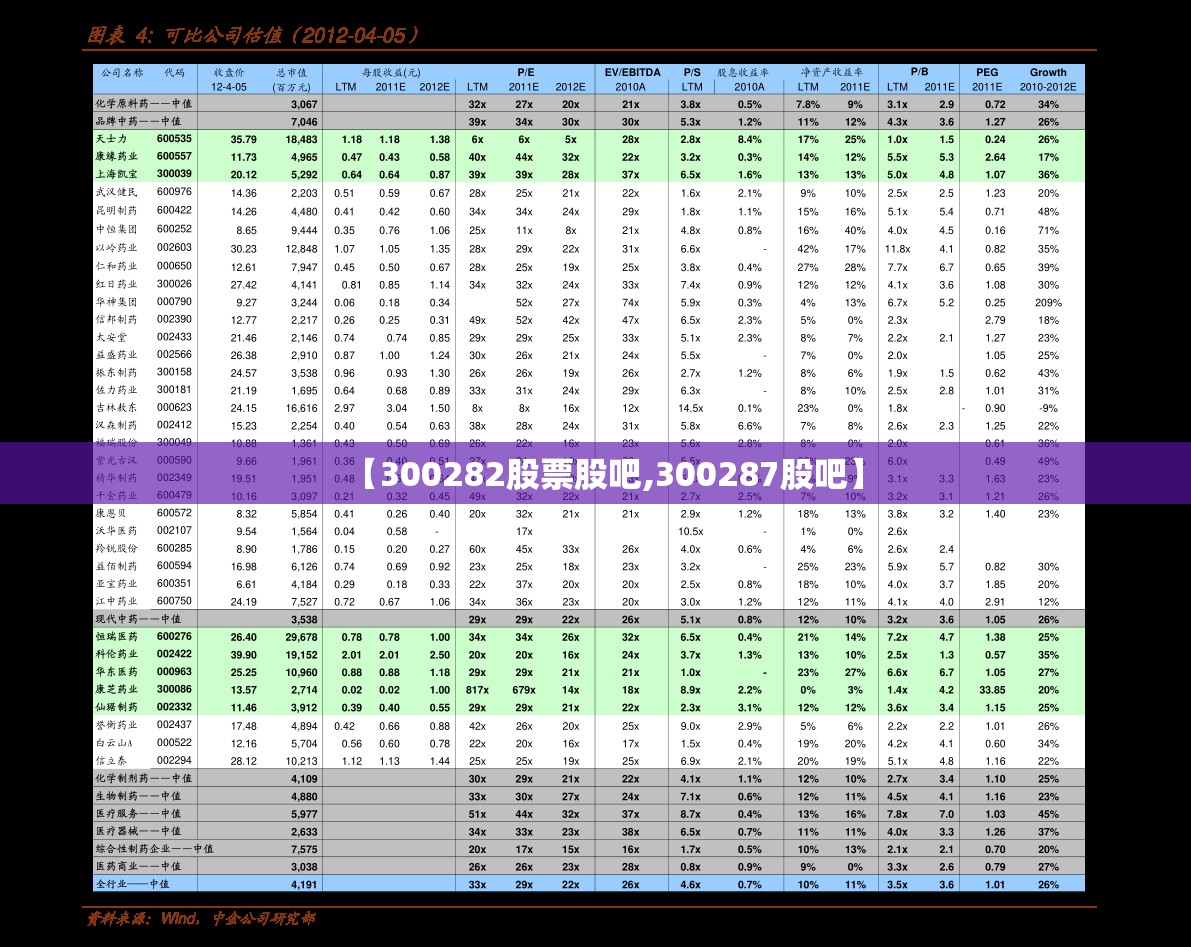Select the -9% growth value
This screenshot has height=947, width=1191.
[1048, 409]
